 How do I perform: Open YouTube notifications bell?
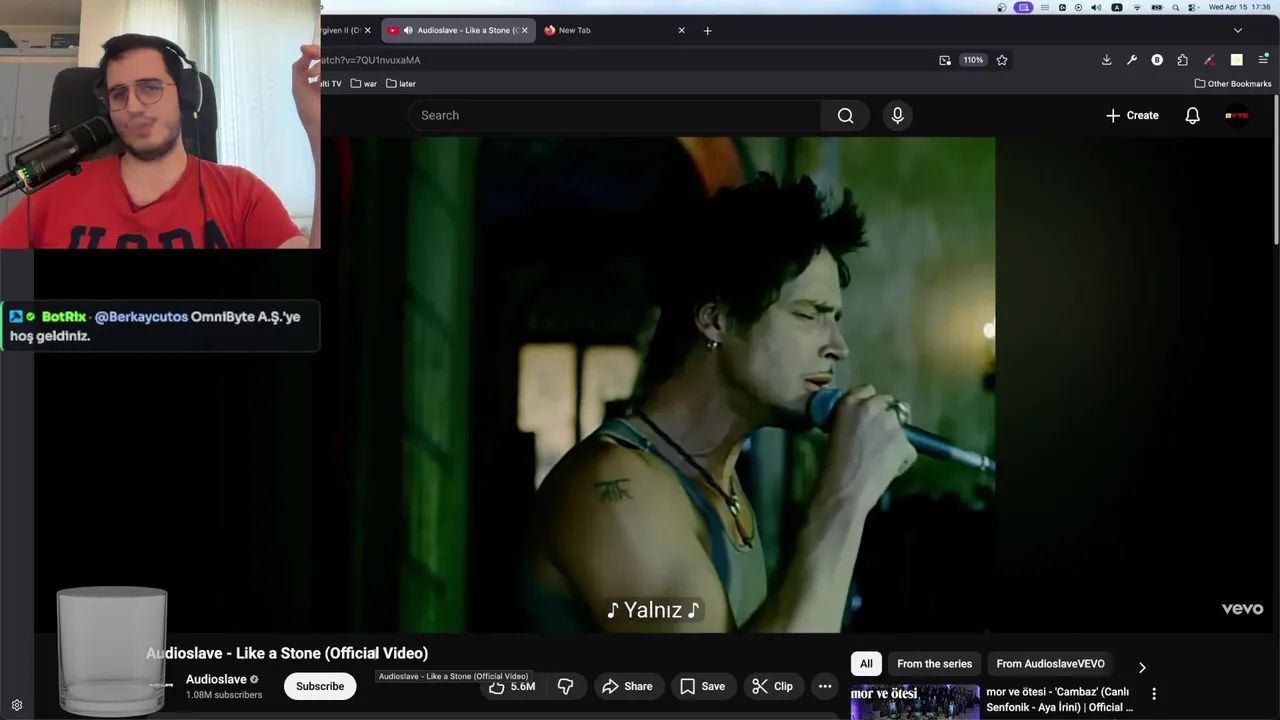1192,115
